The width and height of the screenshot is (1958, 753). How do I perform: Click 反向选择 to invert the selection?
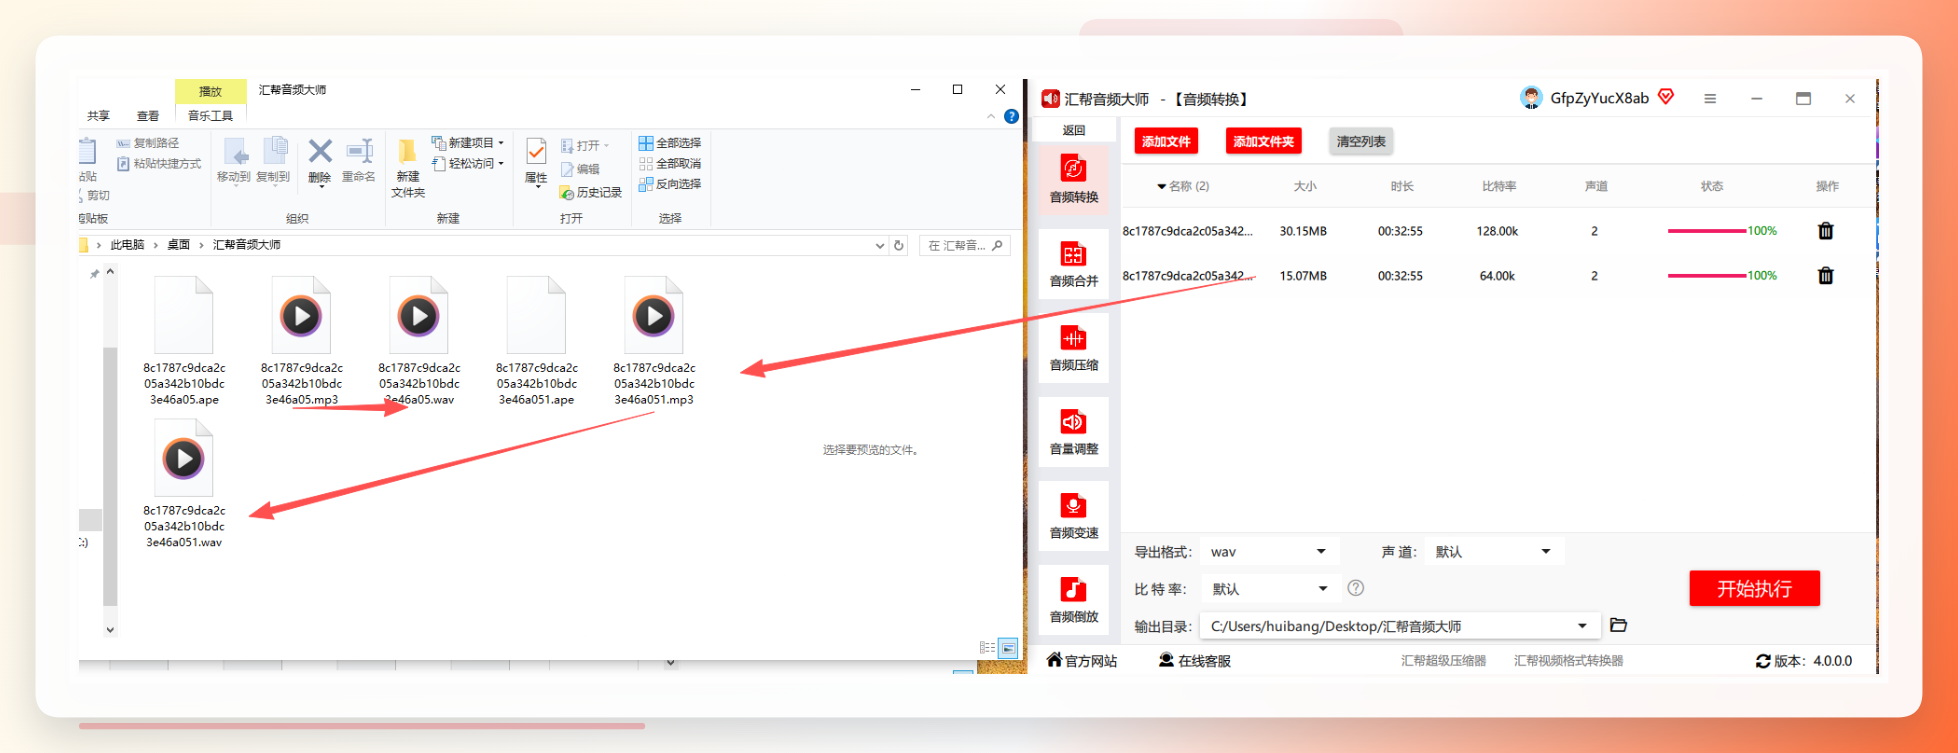click(670, 184)
